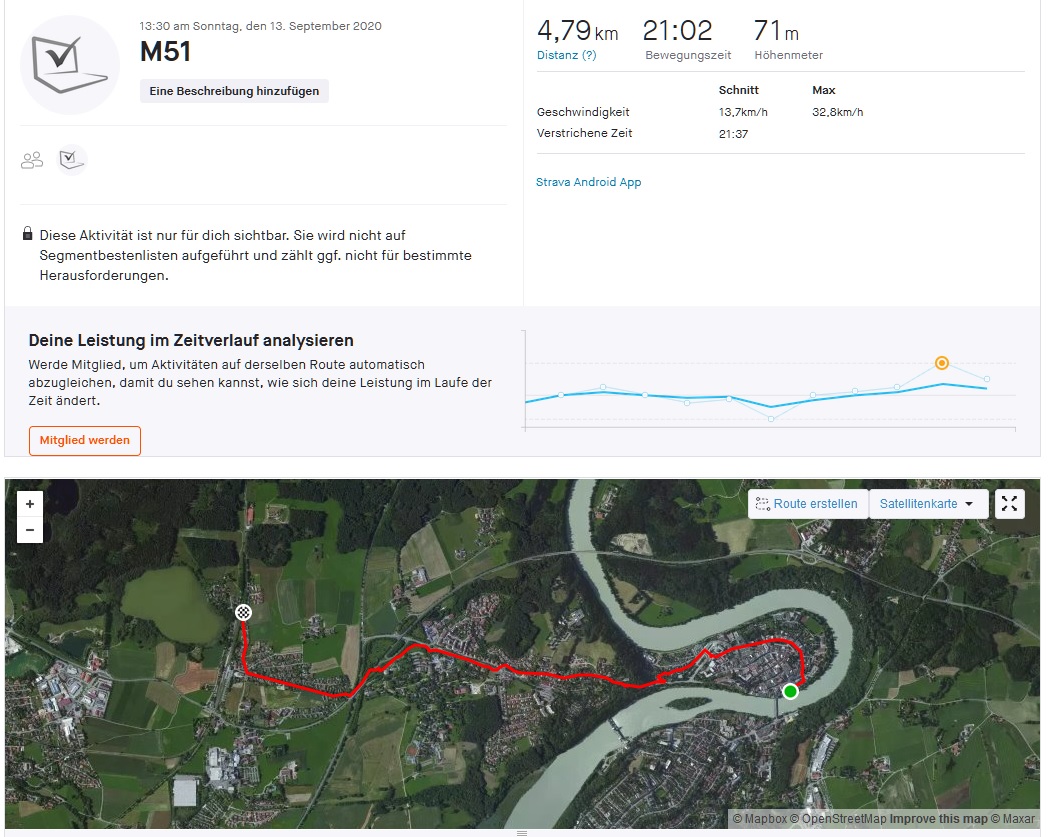Click the Improve this map link
1053x837 pixels.
click(938, 819)
